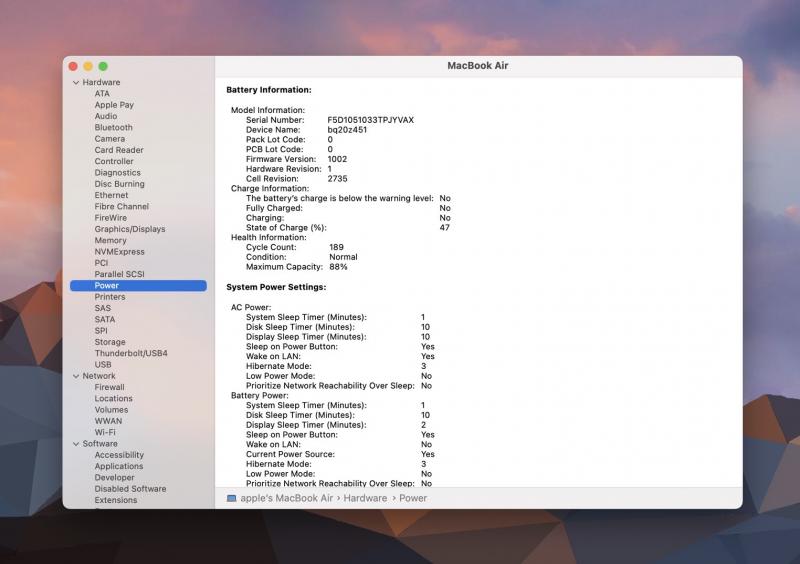Select NVMExpress in the sidebar

pyautogui.click(x=119, y=252)
